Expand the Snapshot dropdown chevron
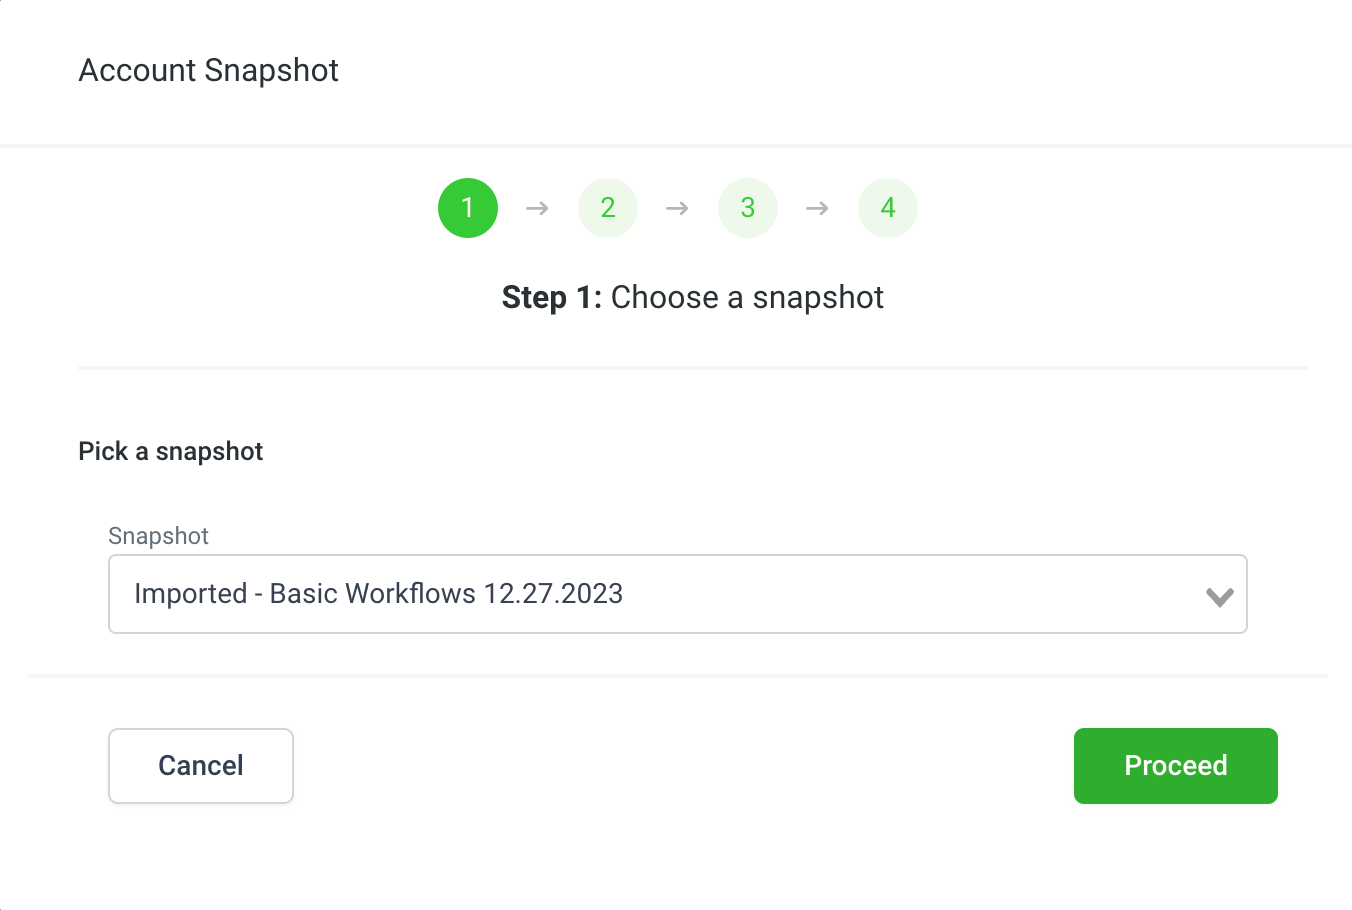Screen dimensions: 1352x910 (1219, 597)
